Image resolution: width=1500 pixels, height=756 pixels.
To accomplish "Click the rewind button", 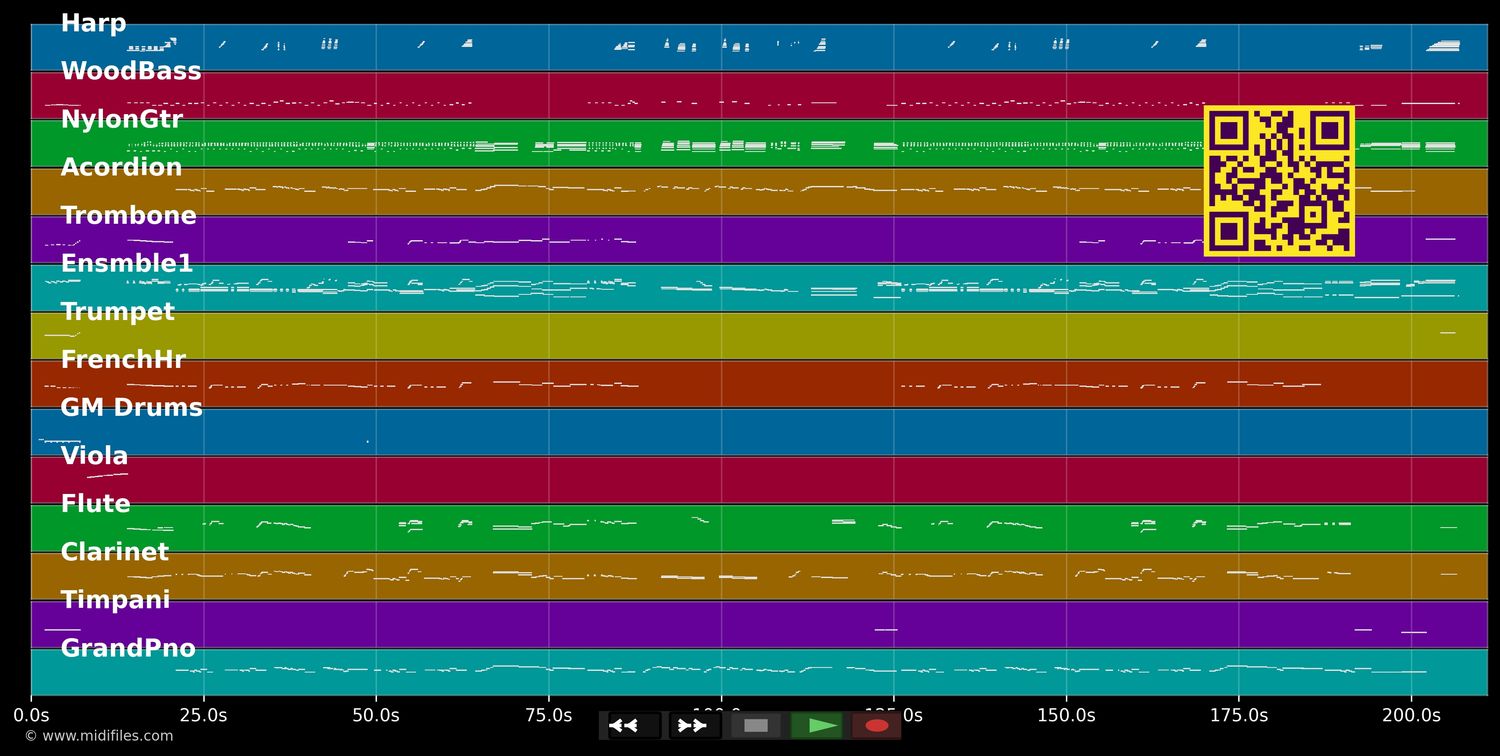I will pyautogui.click(x=633, y=725).
